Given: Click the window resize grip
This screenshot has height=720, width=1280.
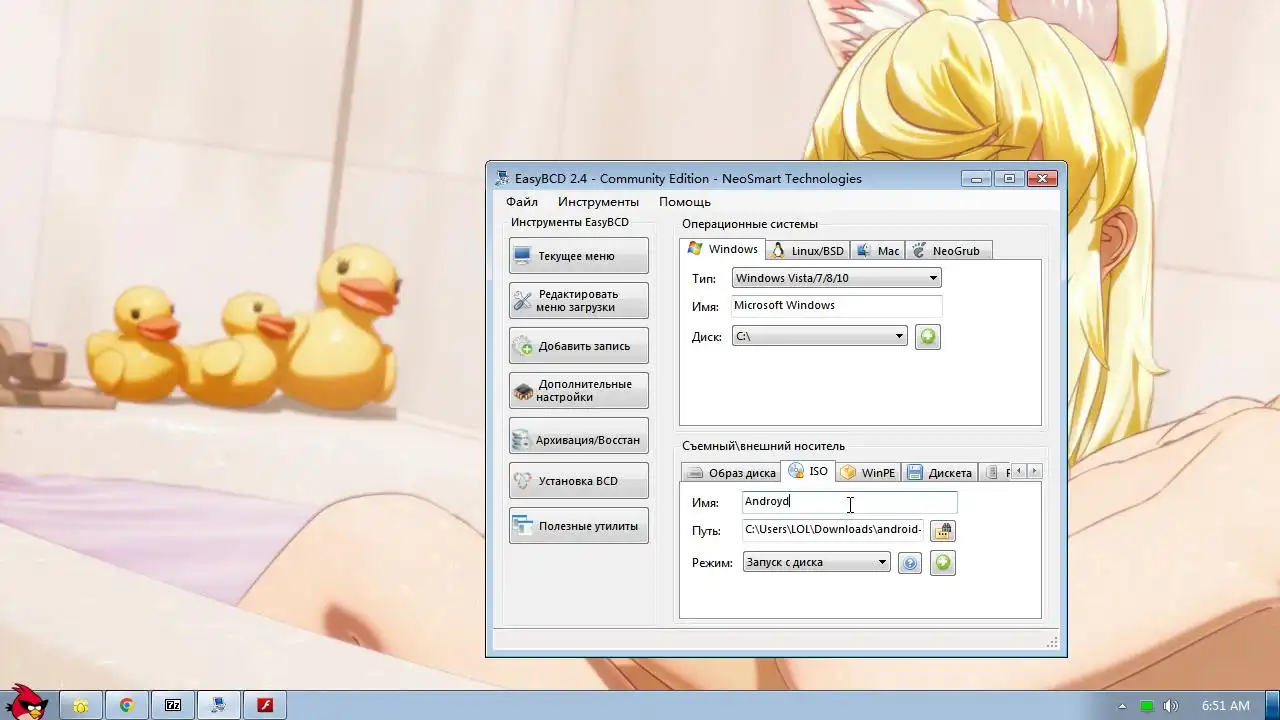Looking at the screenshot, I should pos(1052,643).
